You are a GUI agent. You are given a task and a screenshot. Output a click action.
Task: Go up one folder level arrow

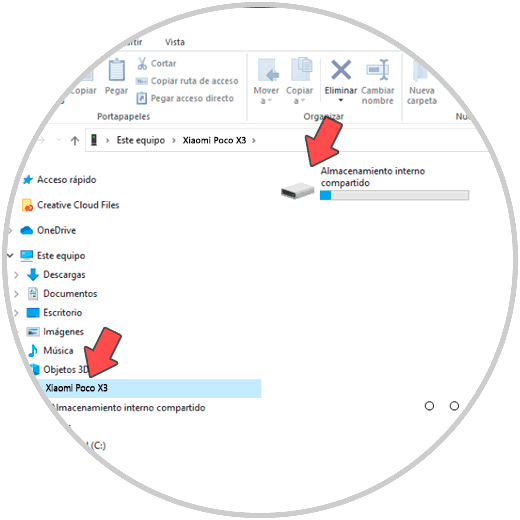[x=75, y=141]
